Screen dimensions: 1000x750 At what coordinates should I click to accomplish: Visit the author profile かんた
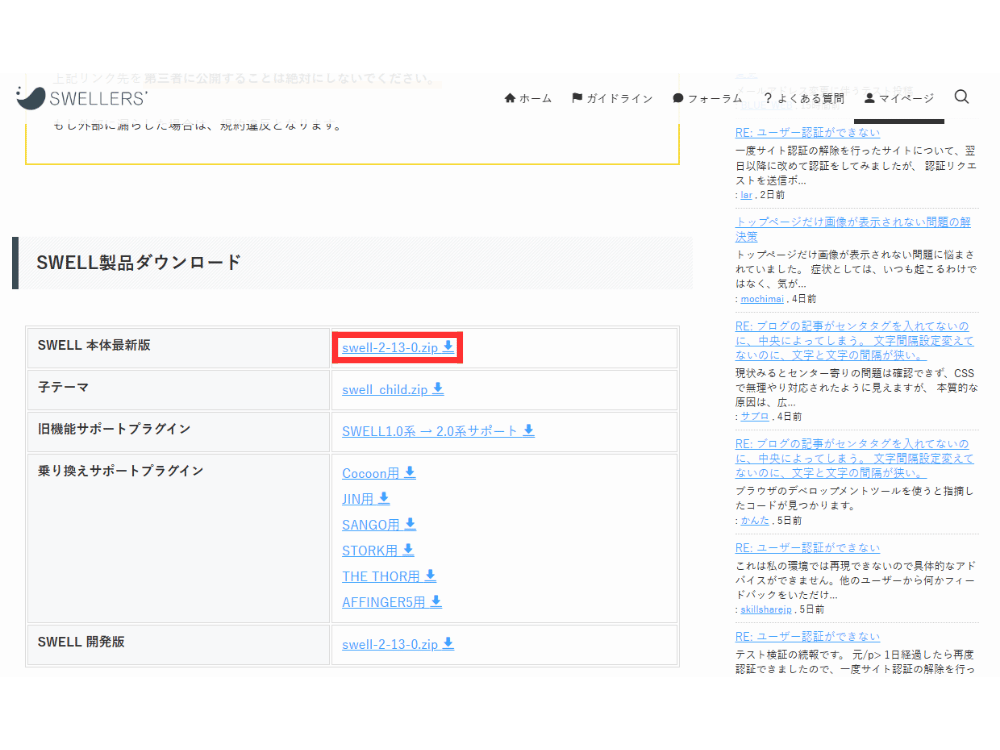click(x=754, y=520)
